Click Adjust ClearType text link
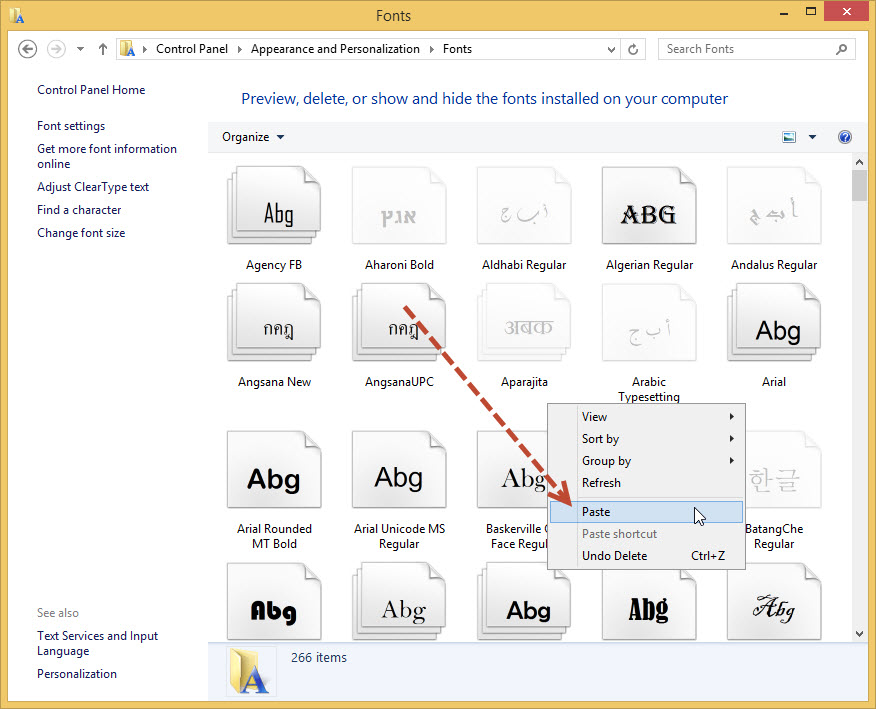This screenshot has width=876, height=709. [x=93, y=187]
